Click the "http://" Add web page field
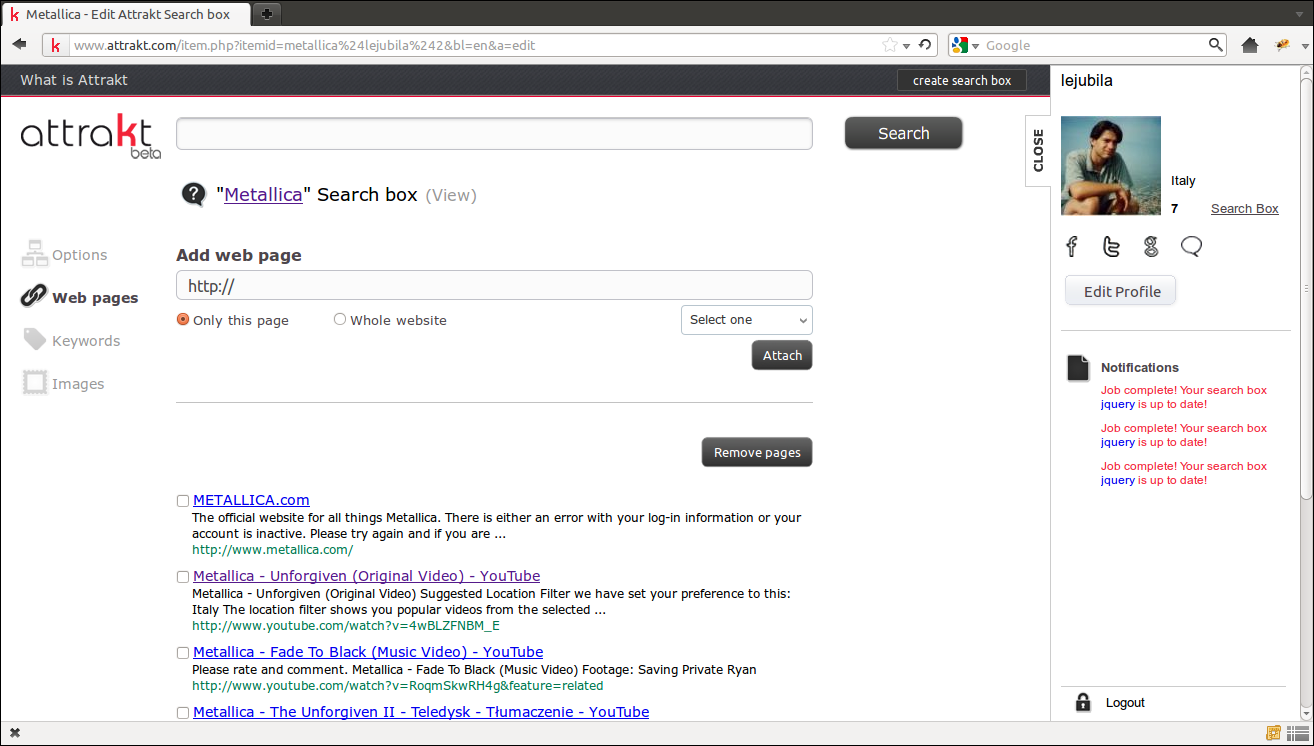Image resolution: width=1314 pixels, height=746 pixels. click(x=494, y=286)
